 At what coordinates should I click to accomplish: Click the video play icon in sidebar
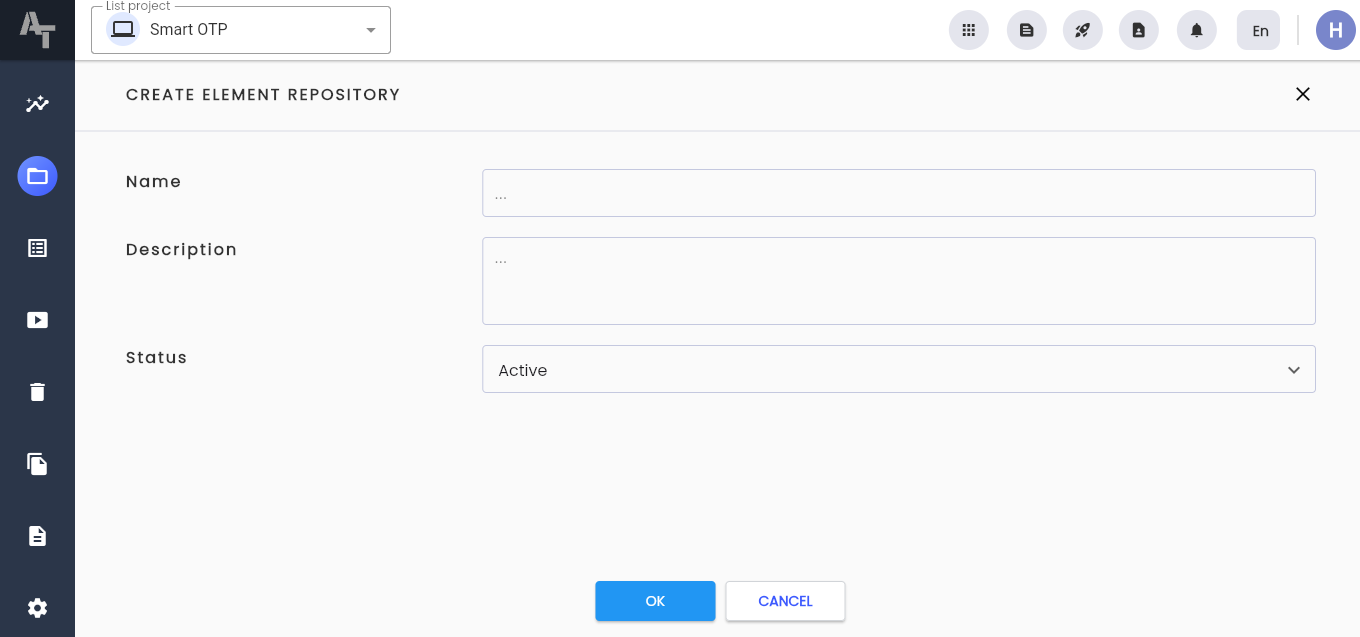point(37,320)
